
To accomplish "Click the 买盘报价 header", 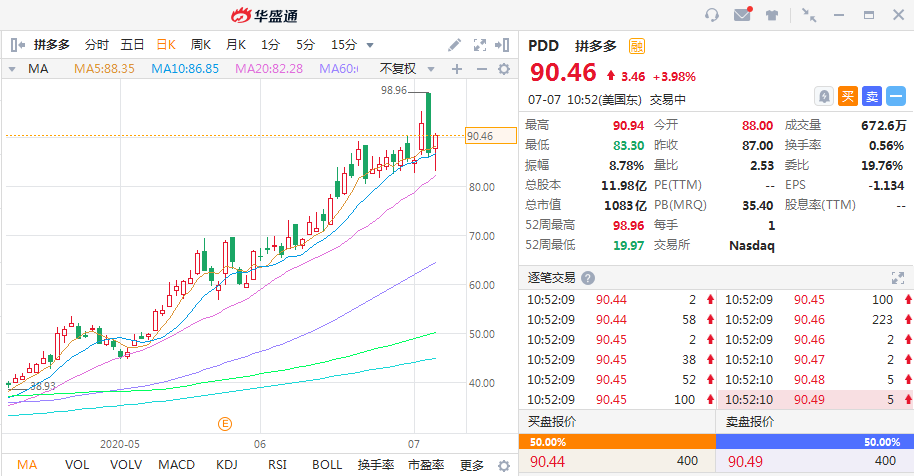I will tap(552, 422).
